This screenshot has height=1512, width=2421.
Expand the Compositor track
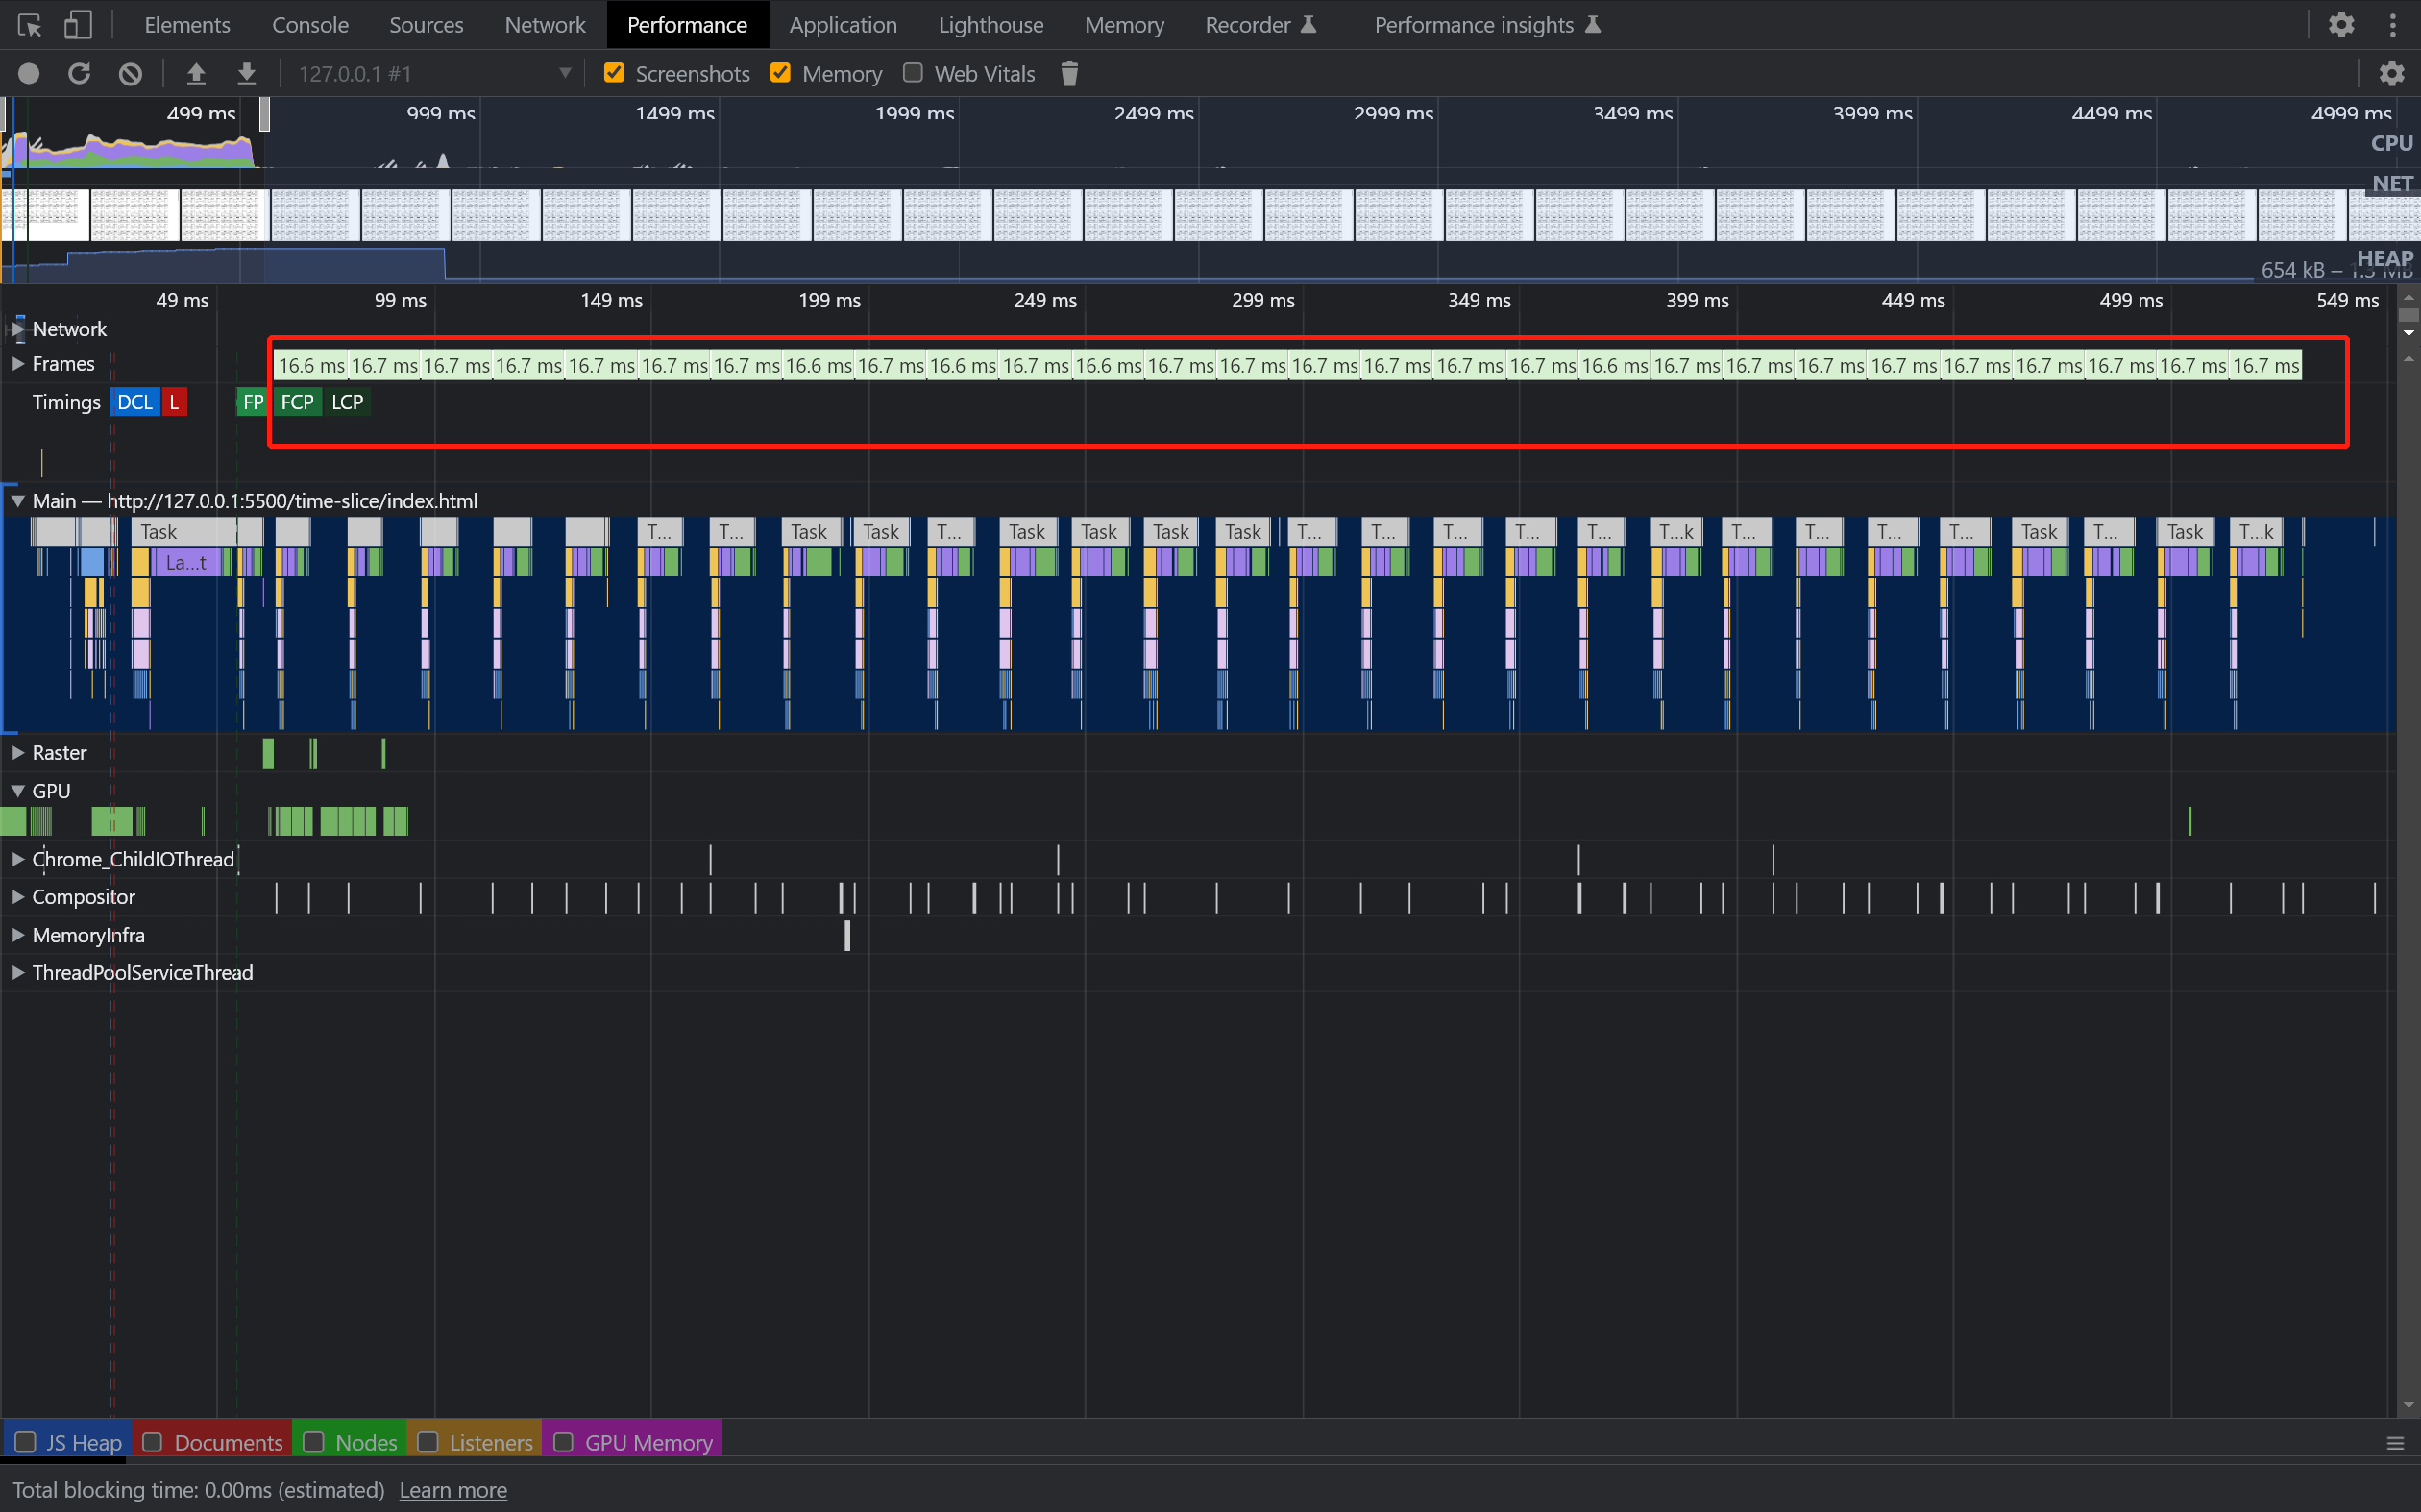pyautogui.click(x=17, y=897)
